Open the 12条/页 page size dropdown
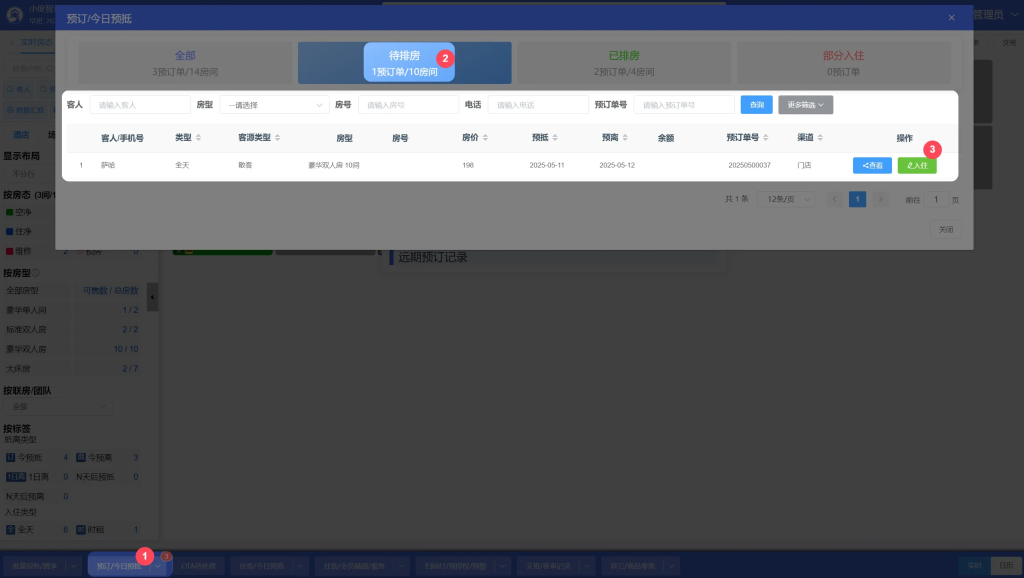Viewport: 1024px width, 578px height. point(787,199)
